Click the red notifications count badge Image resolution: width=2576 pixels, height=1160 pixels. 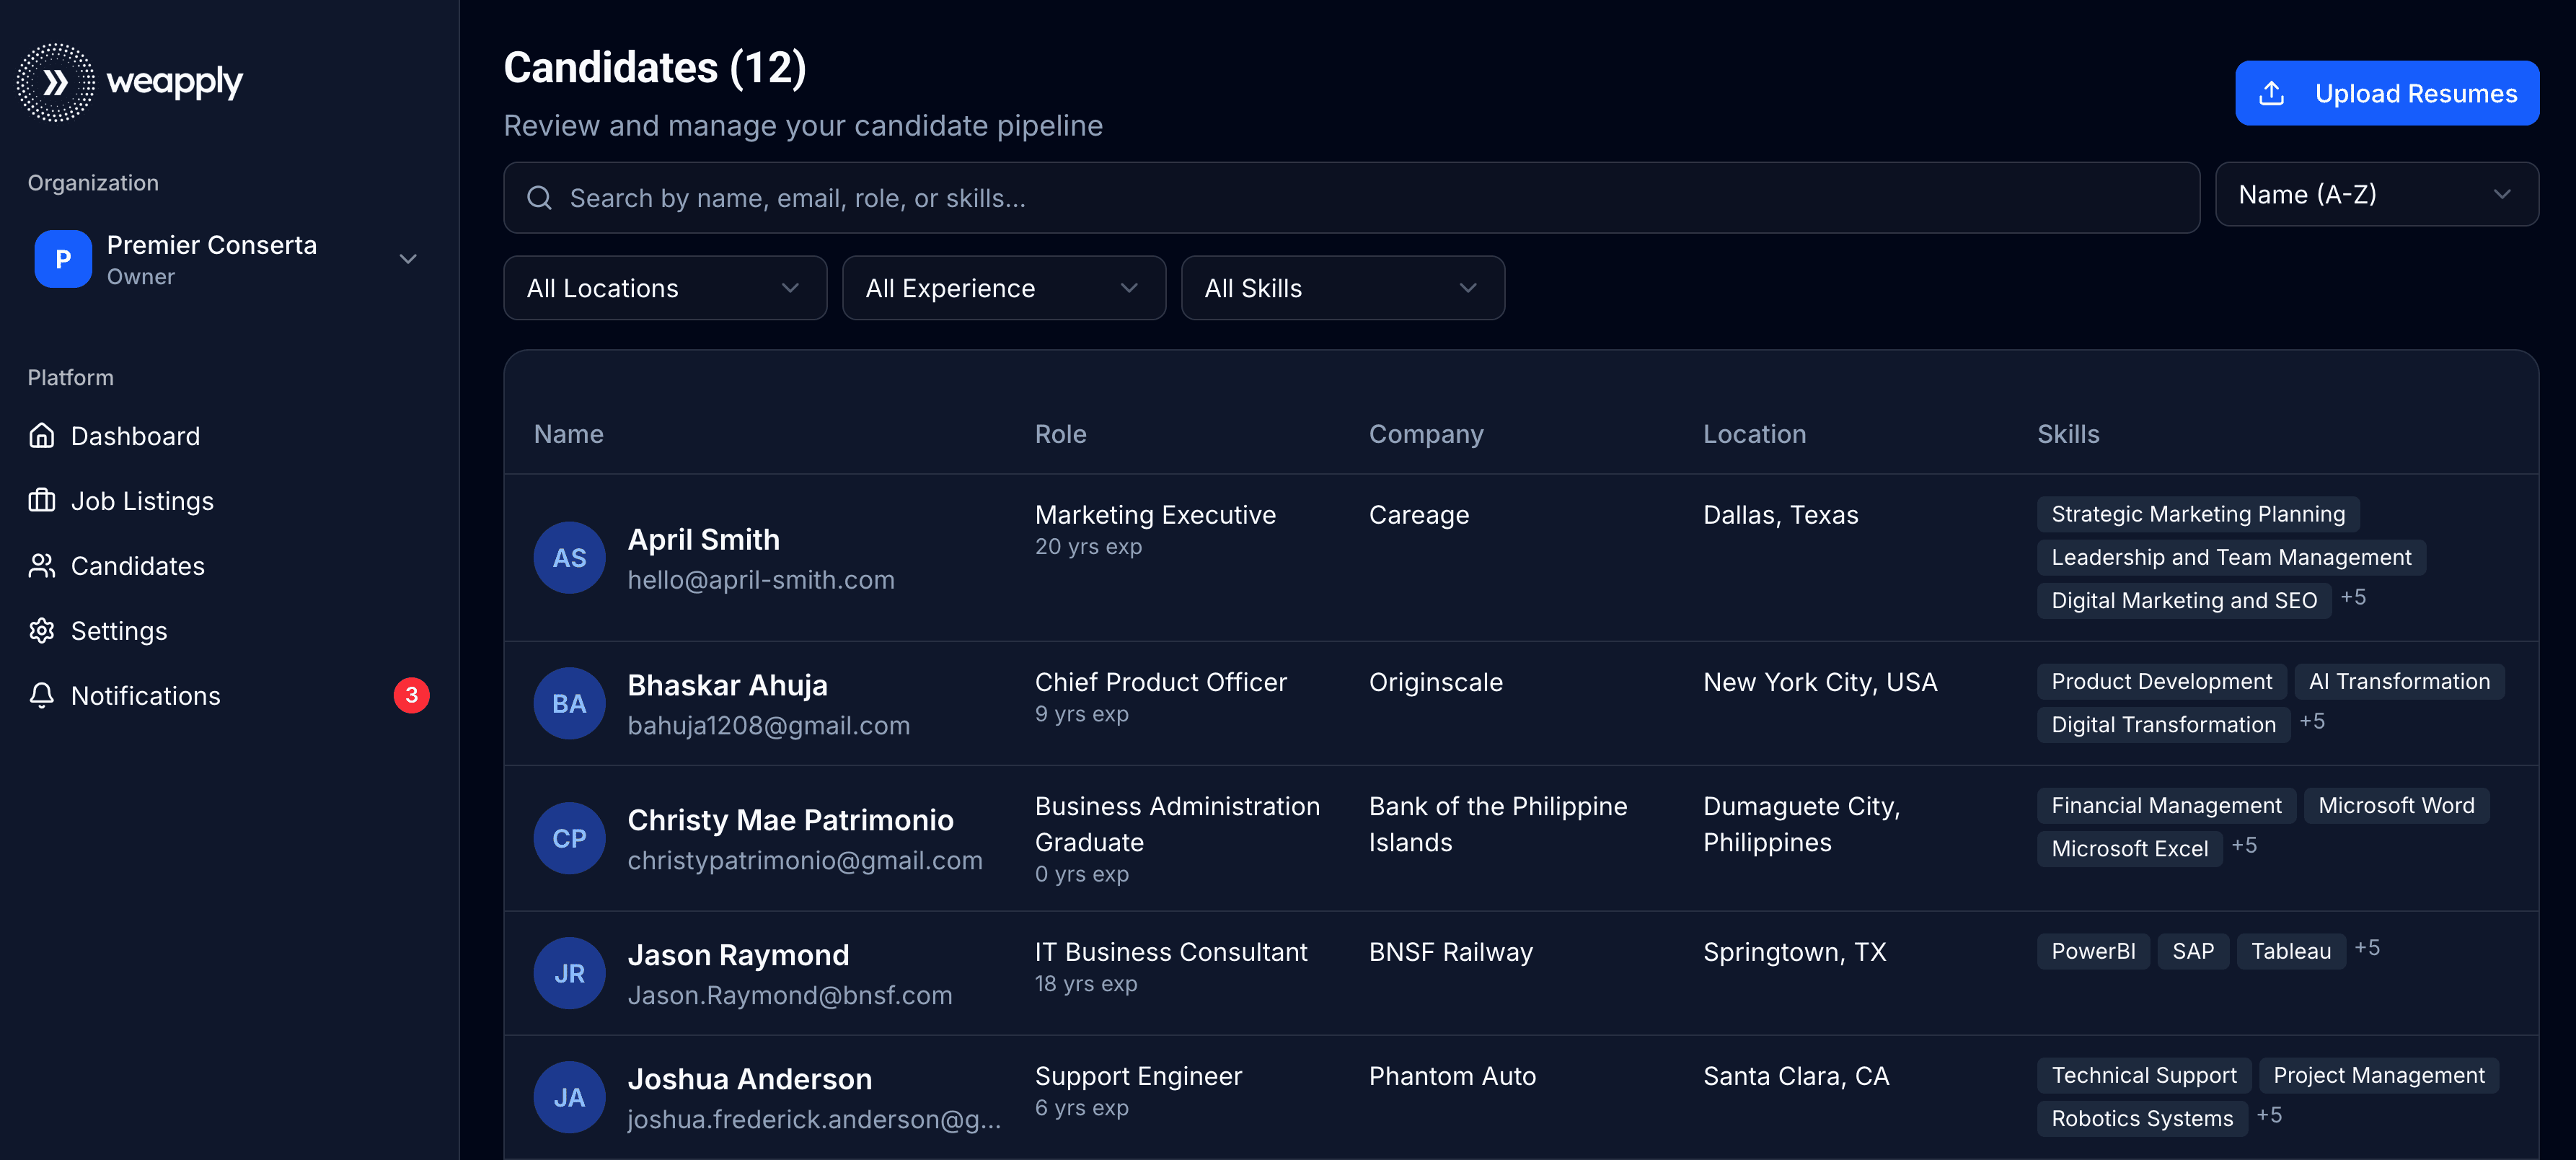pos(411,695)
